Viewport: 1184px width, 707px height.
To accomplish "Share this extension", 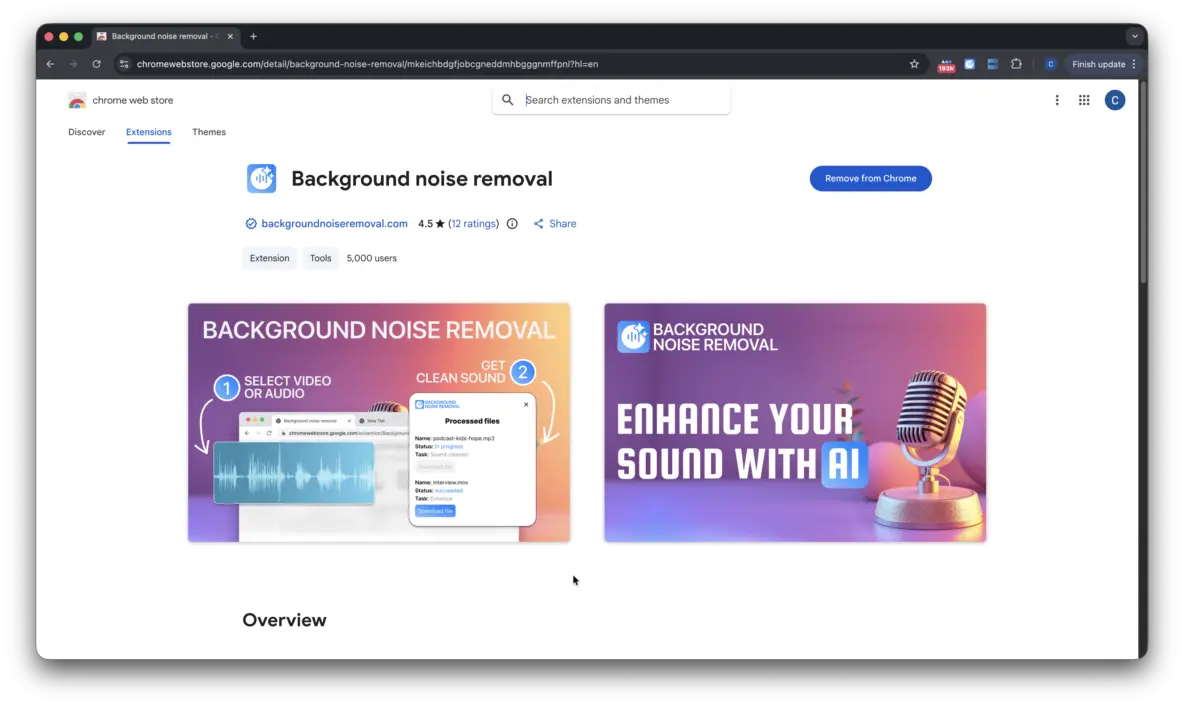I will pos(555,224).
